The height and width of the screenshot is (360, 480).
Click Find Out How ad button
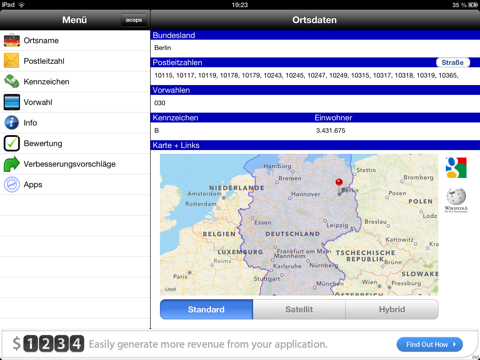point(430,344)
